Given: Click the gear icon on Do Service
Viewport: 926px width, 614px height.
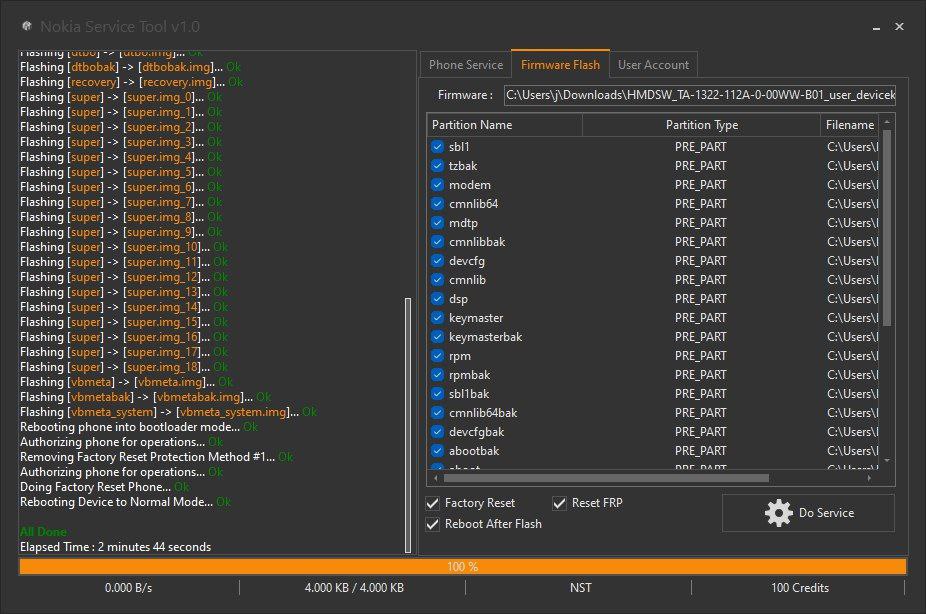Looking at the screenshot, I should (779, 513).
